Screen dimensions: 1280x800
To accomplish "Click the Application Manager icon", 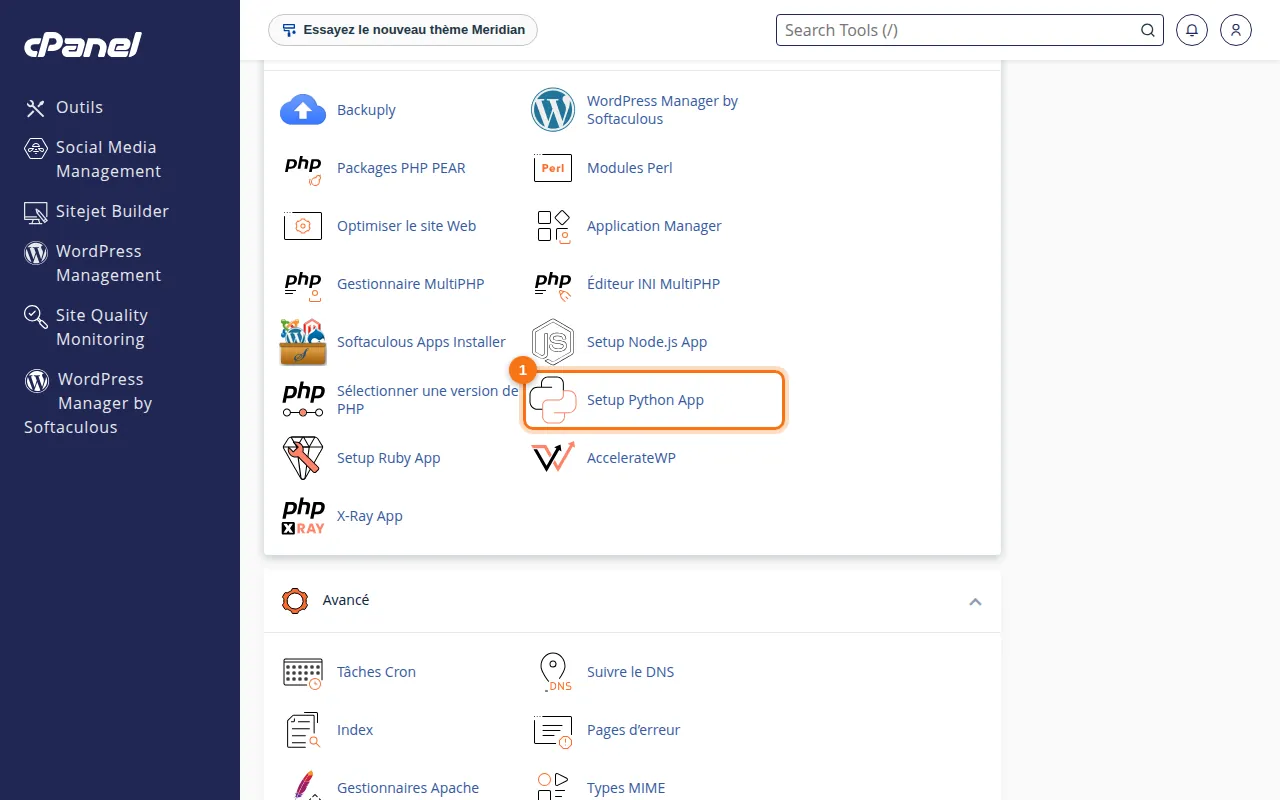I will pyautogui.click(x=553, y=226).
